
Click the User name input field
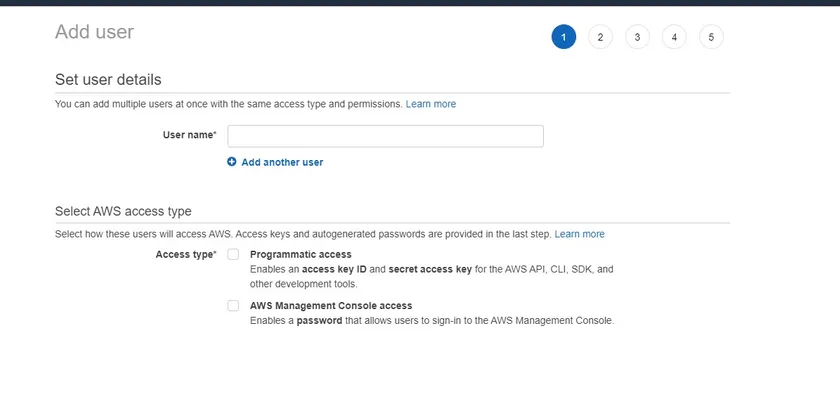[385, 136]
